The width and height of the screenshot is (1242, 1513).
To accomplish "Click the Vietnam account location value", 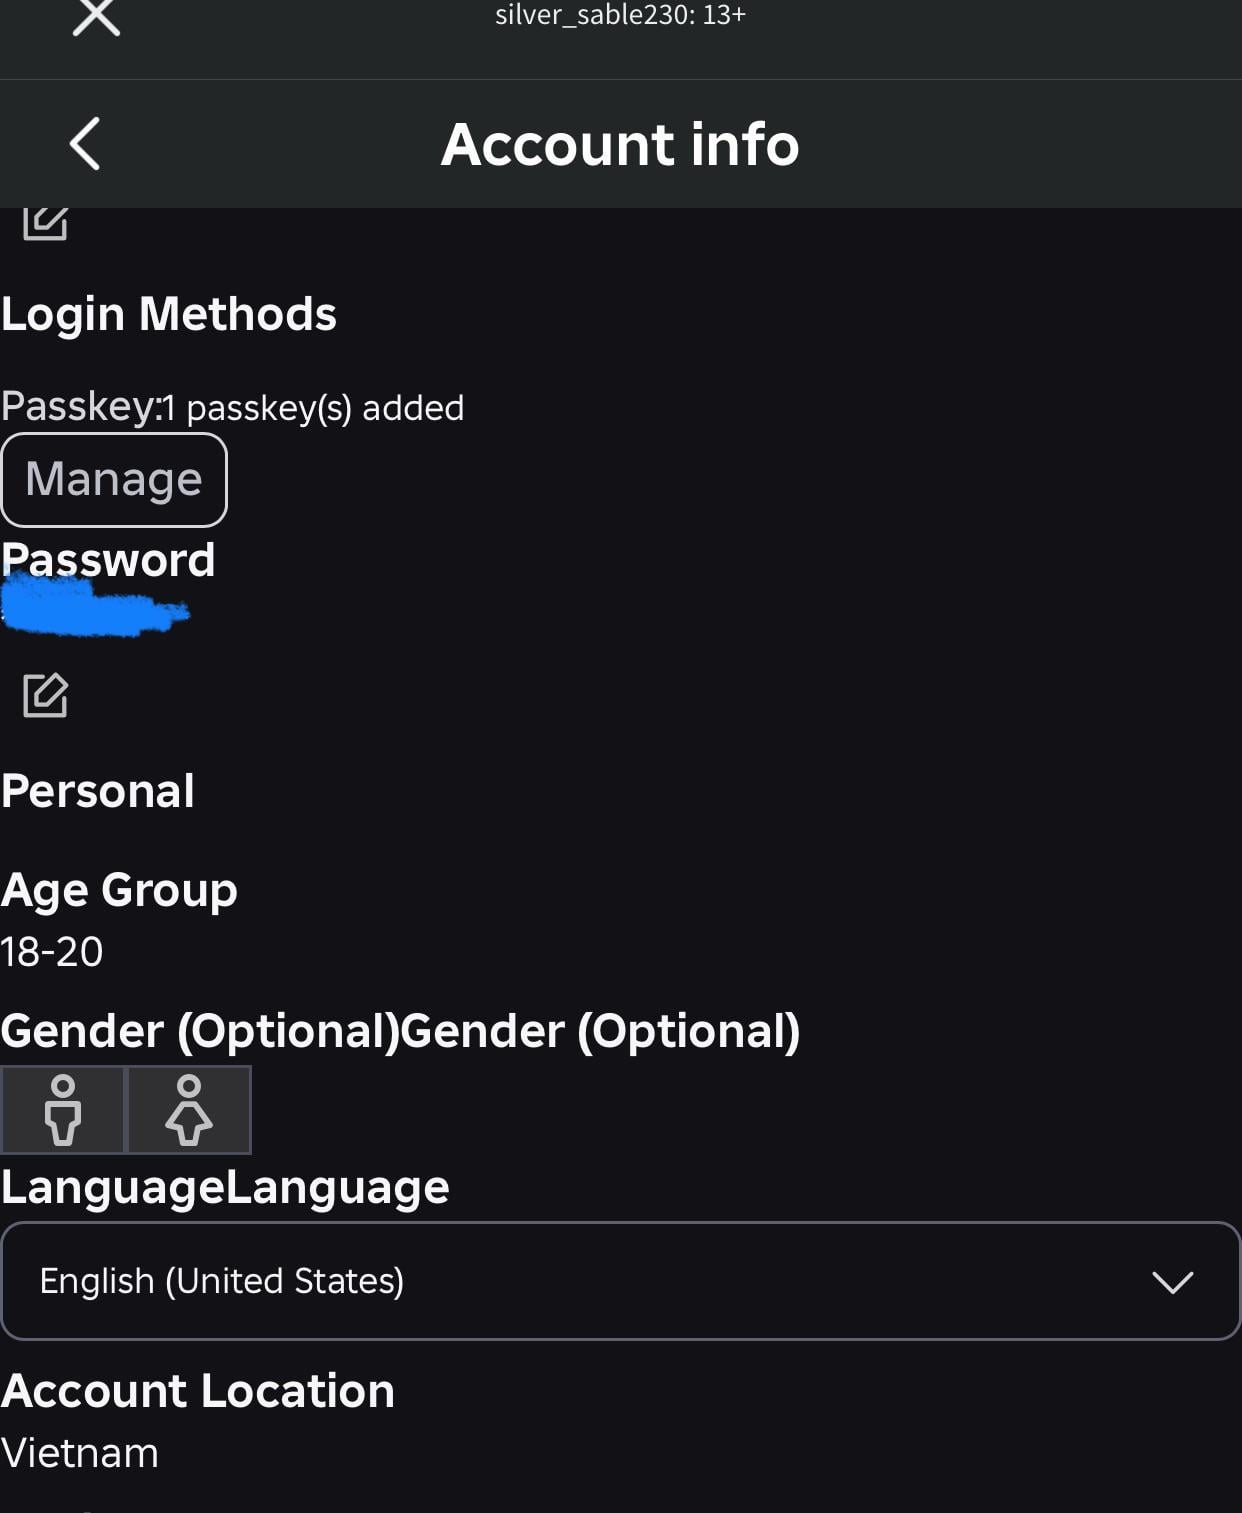I will [80, 1453].
